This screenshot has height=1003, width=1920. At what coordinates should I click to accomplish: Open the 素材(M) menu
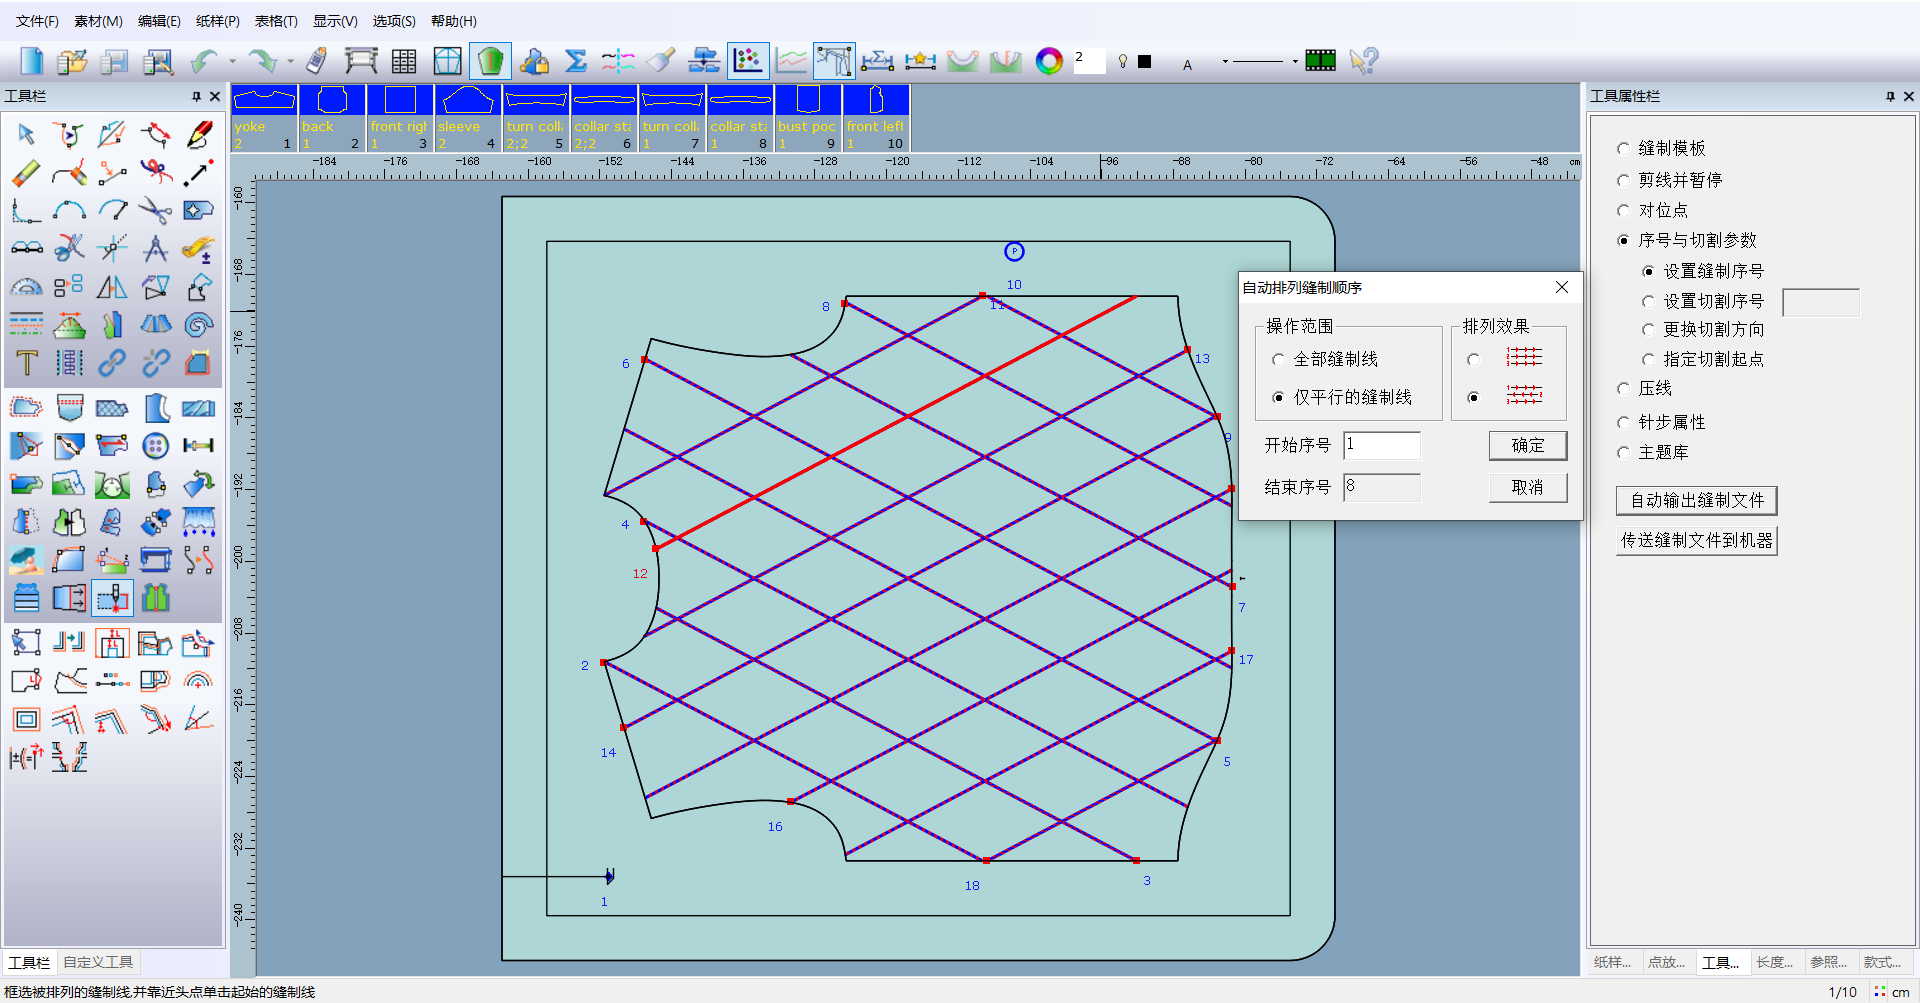pyautogui.click(x=98, y=21)
